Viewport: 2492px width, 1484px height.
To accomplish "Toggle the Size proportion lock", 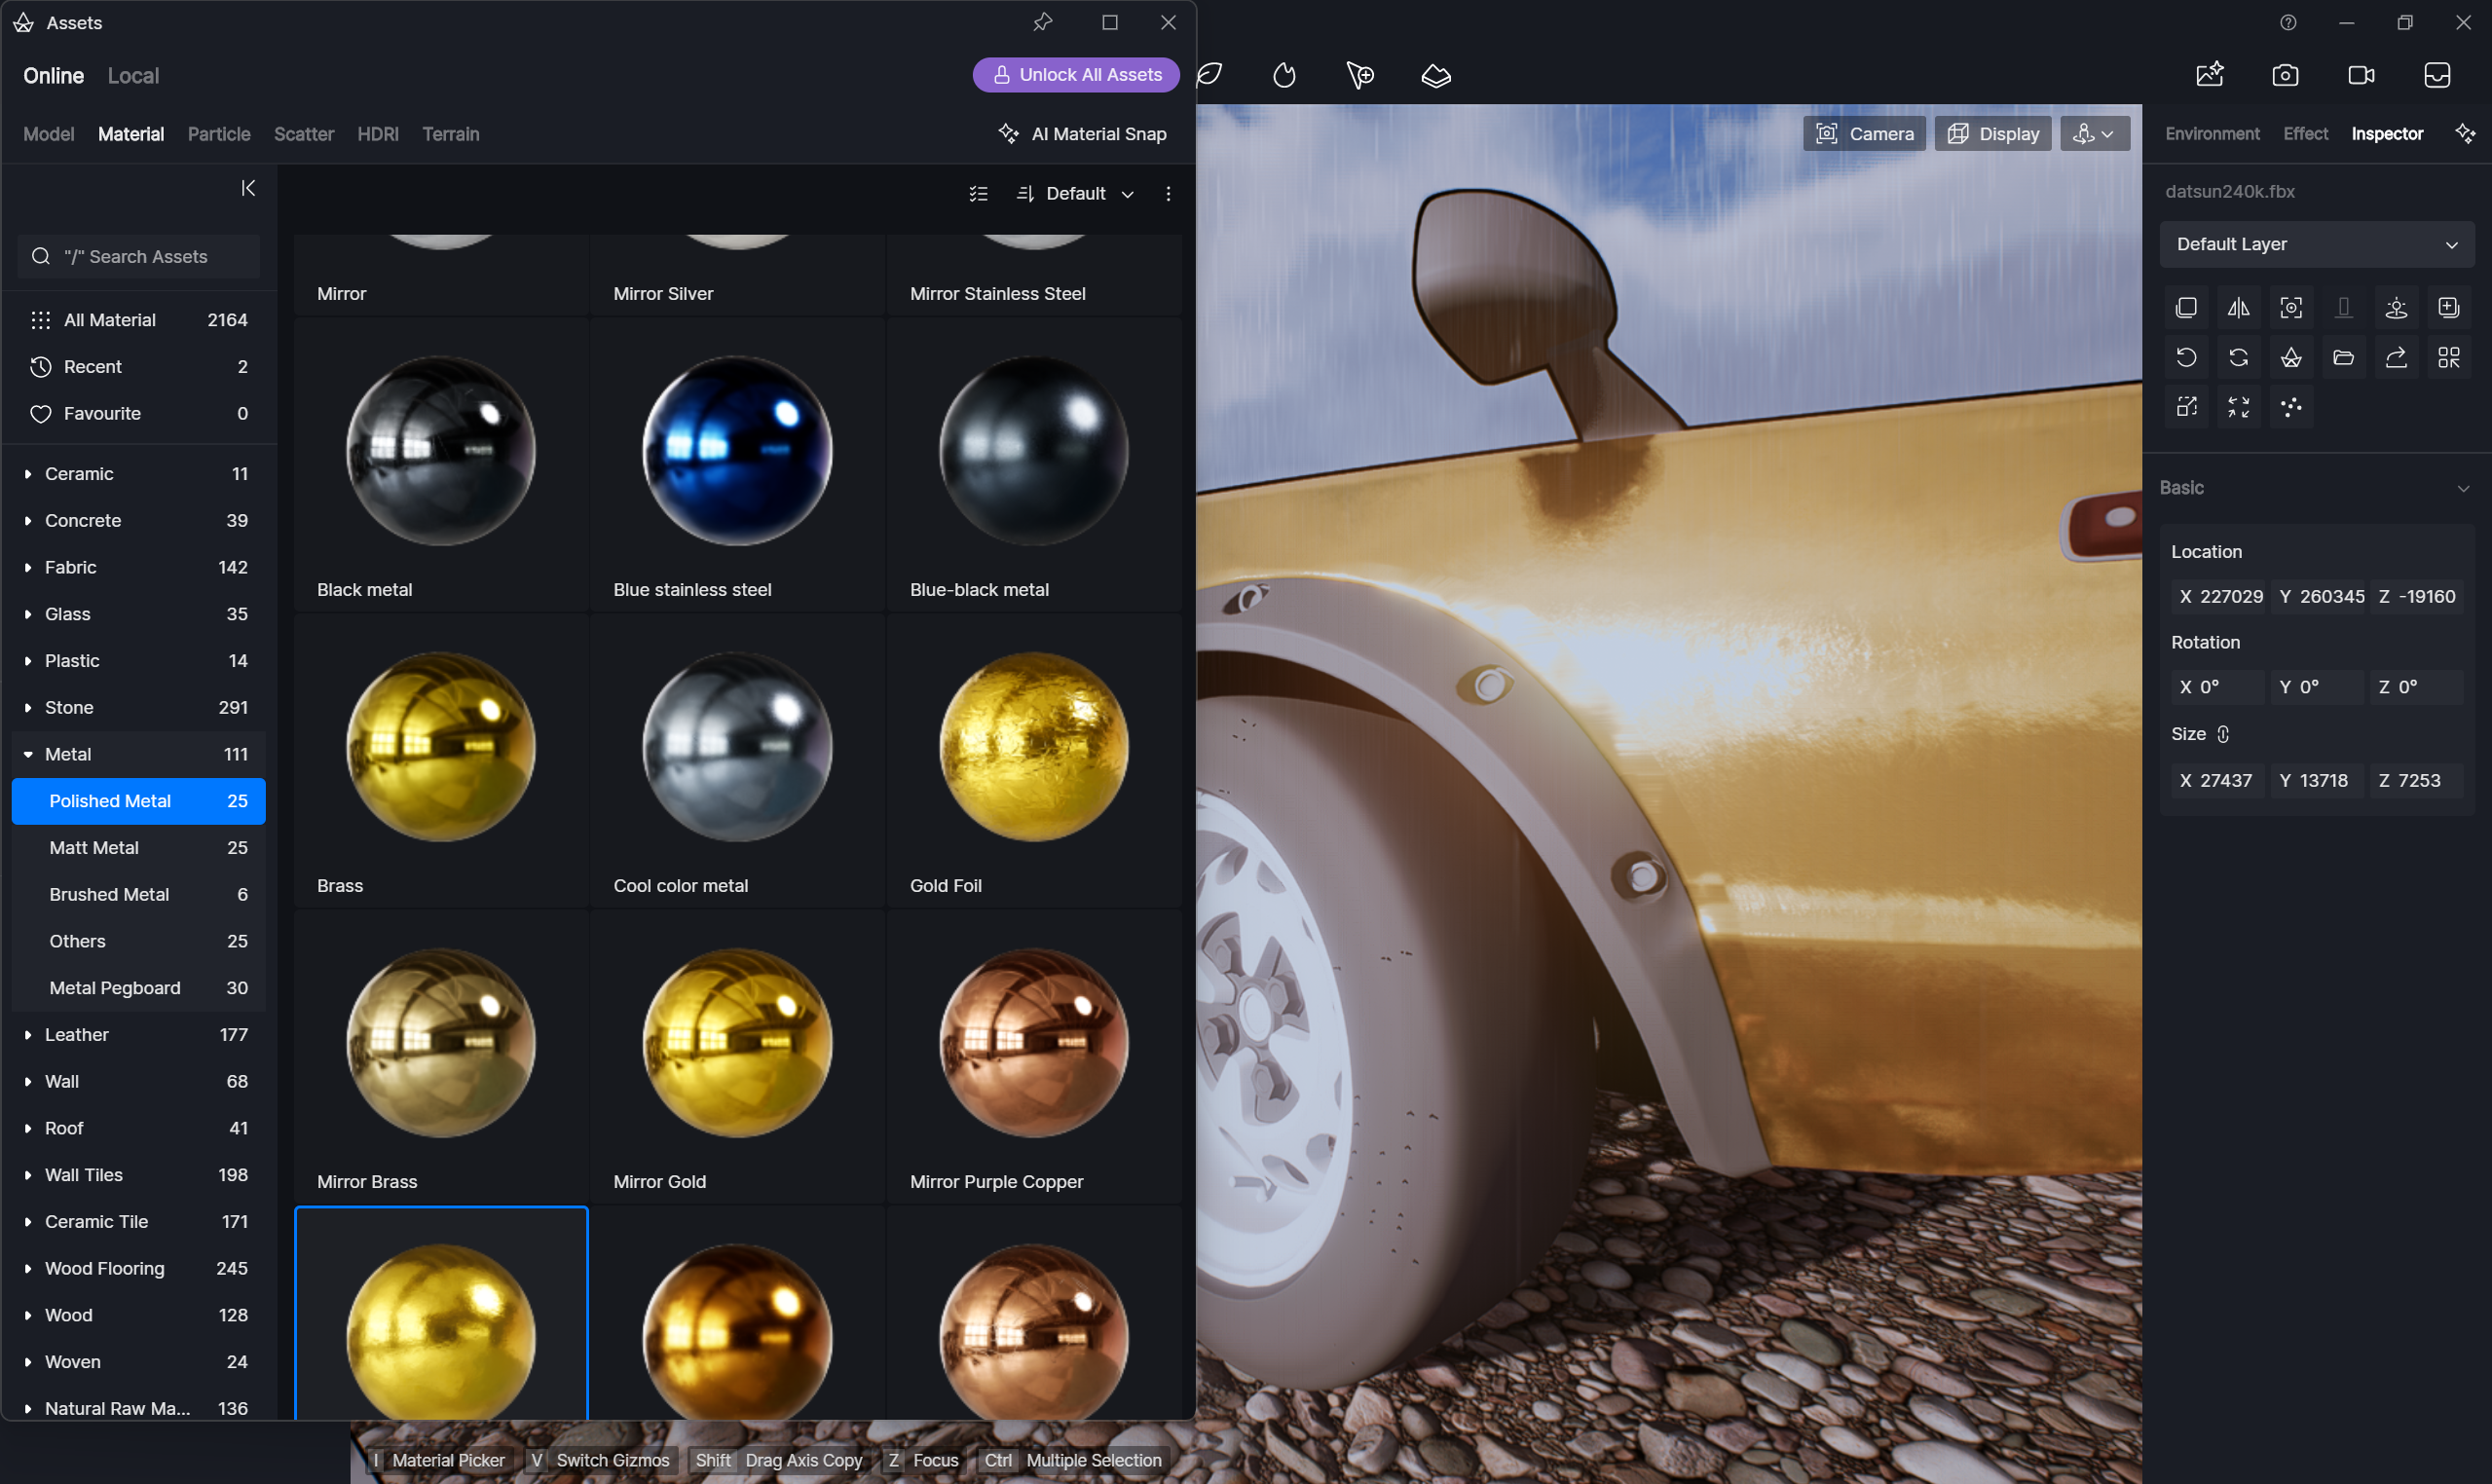I will click(2222, 734).
